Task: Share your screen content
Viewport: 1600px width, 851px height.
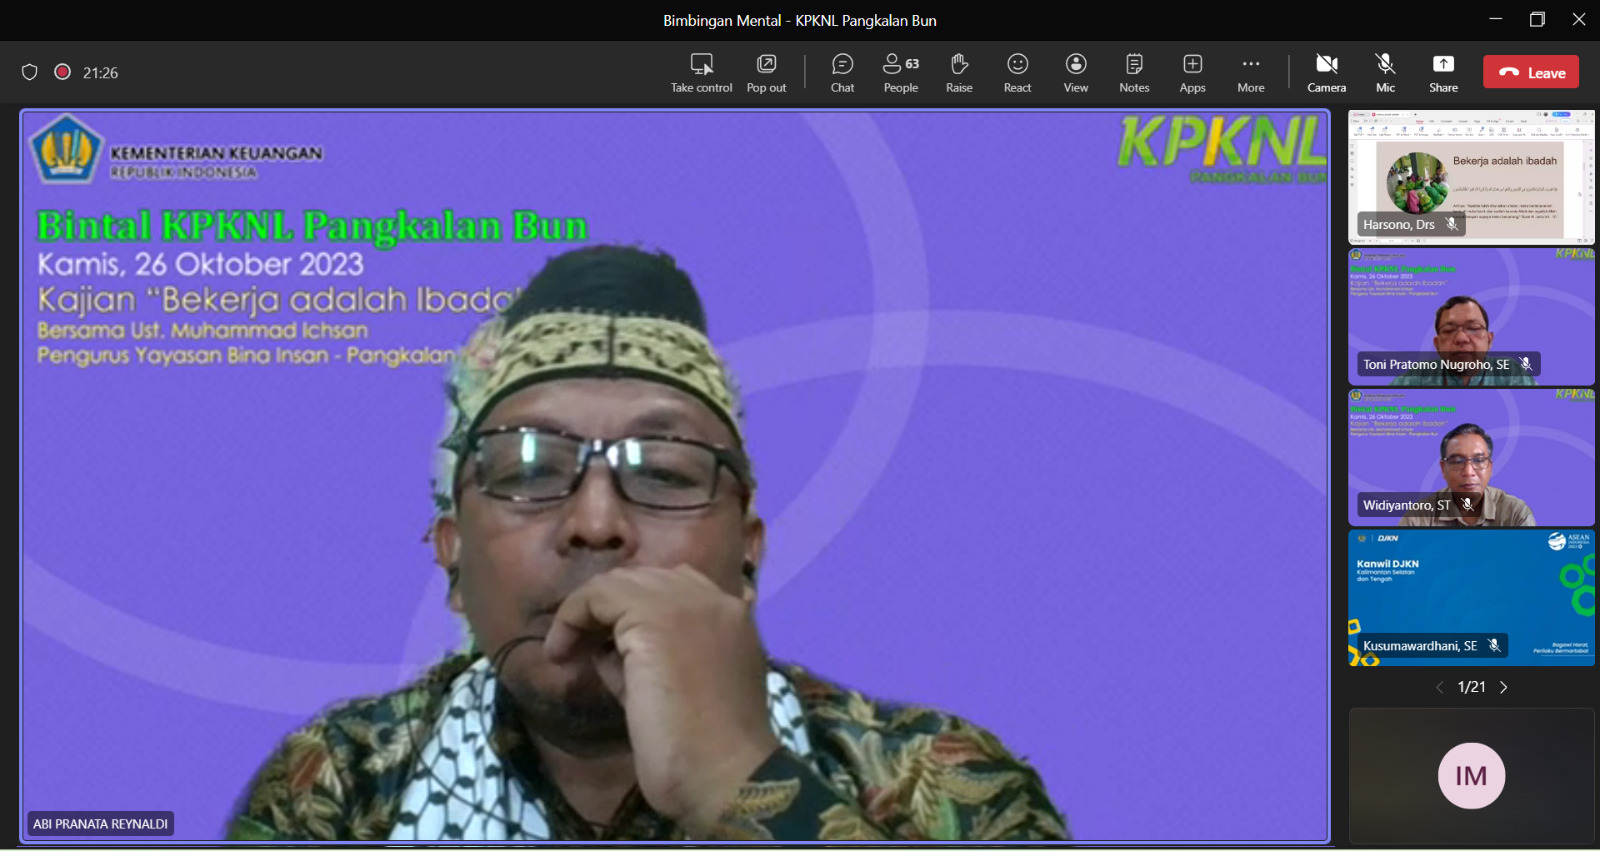Action: click(1443, 73)
